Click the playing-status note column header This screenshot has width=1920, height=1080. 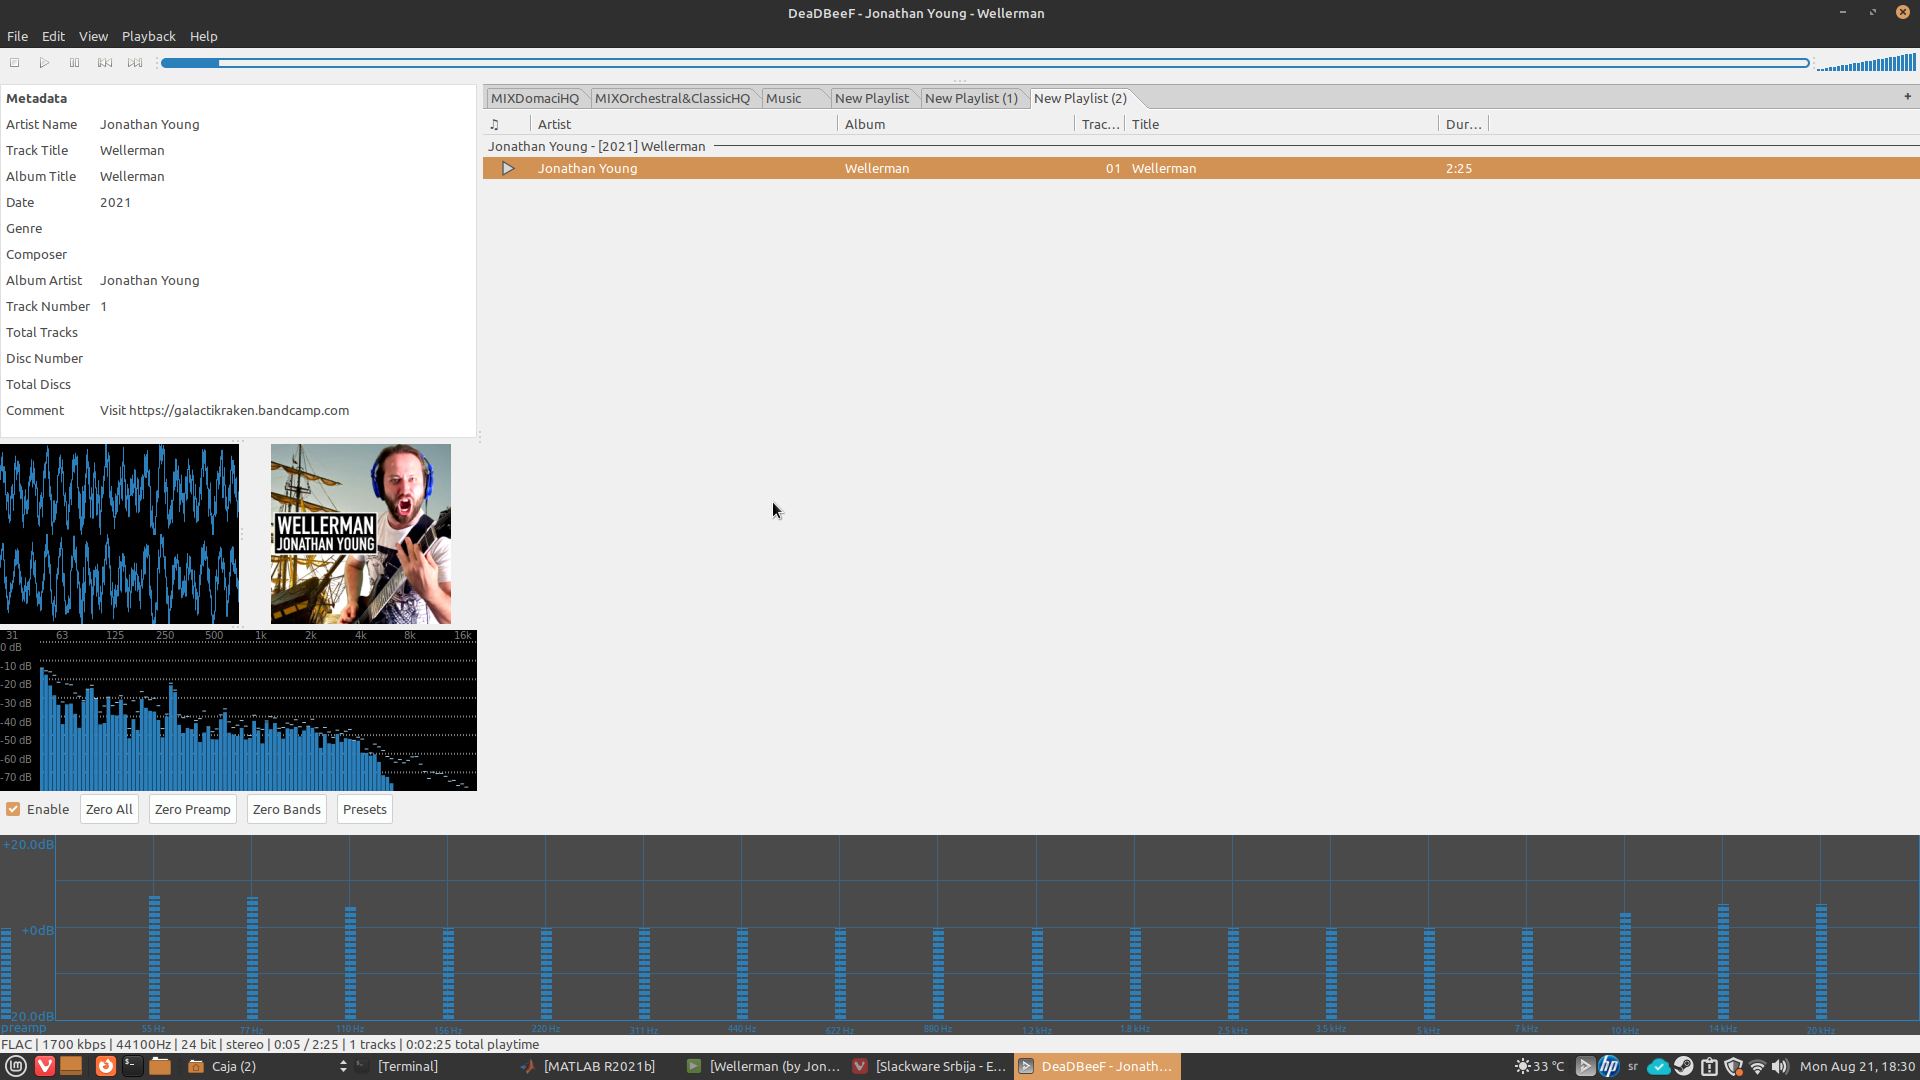pos(494,125)
